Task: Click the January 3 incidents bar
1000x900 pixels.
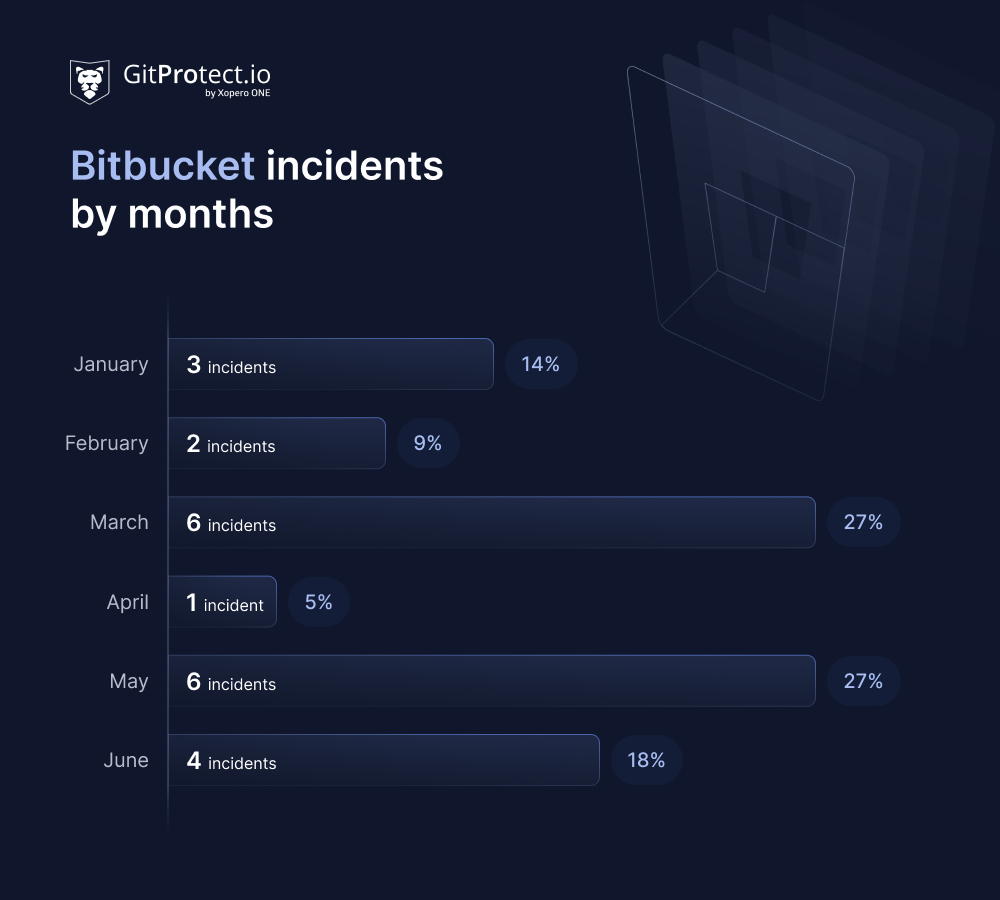Action: pyautogui.click(x=330, y=364)
